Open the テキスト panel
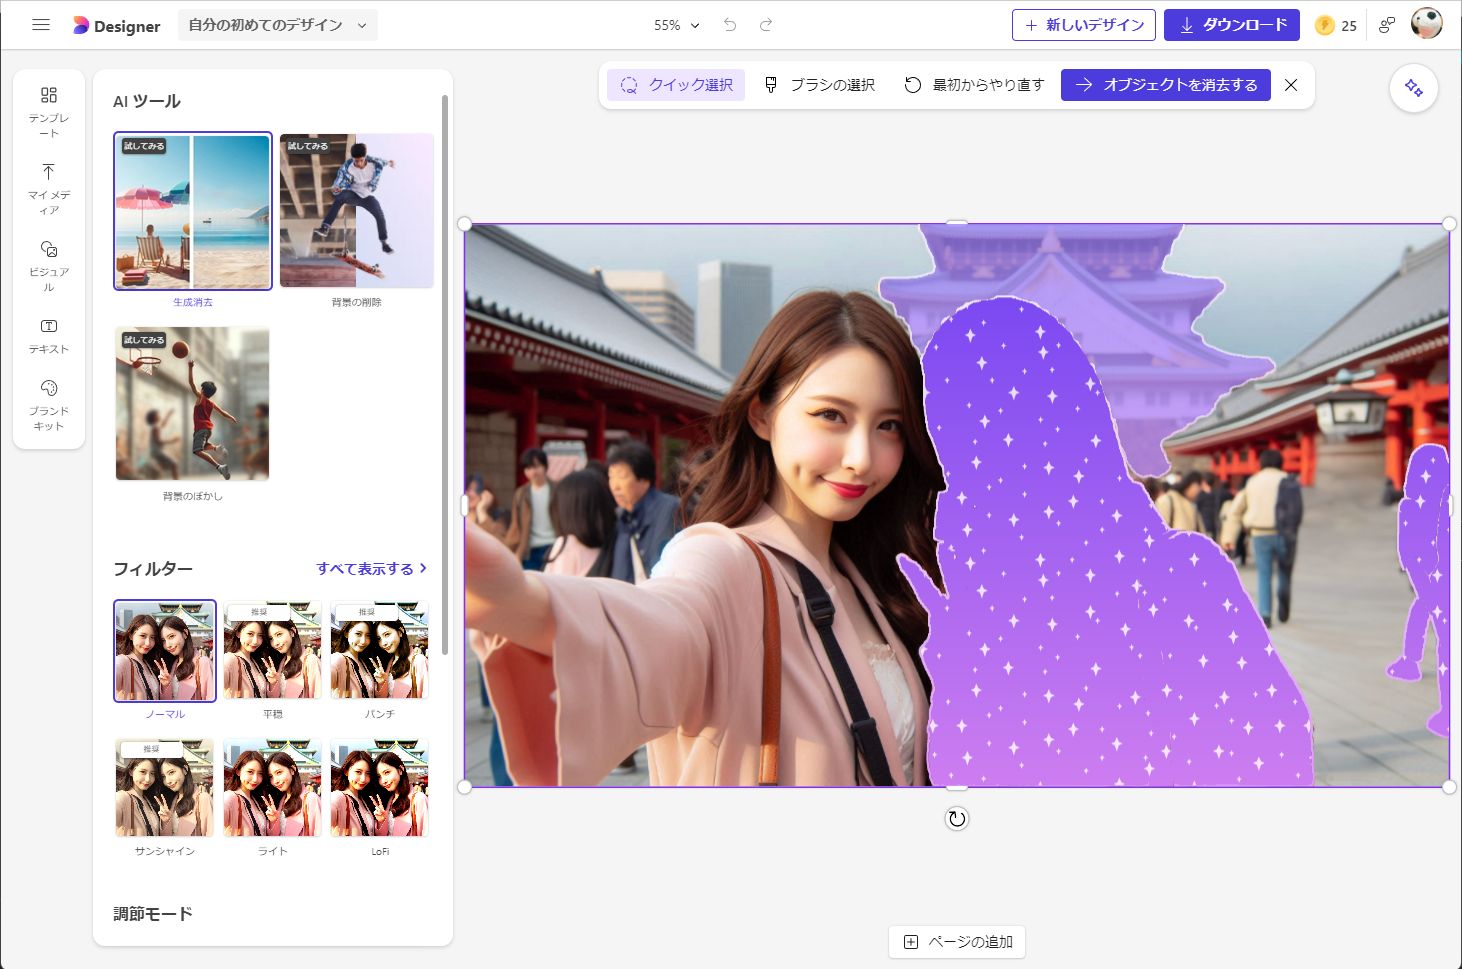Viewport: 1462px width, 969px height. (x=47, y=335)
